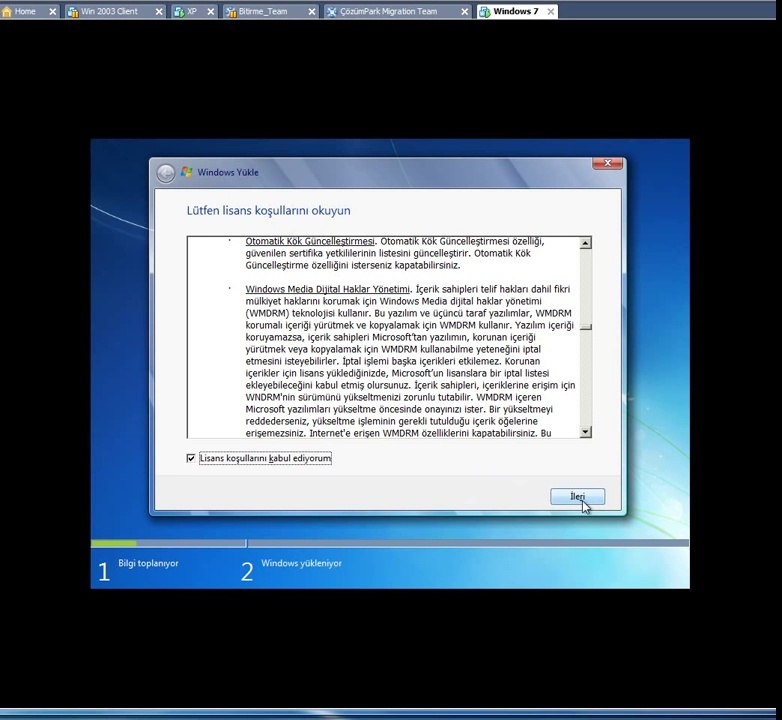Click the 'Bilgi toplanıyor' step label
Screen dimensions: 782x720
[x=148, y=563]
